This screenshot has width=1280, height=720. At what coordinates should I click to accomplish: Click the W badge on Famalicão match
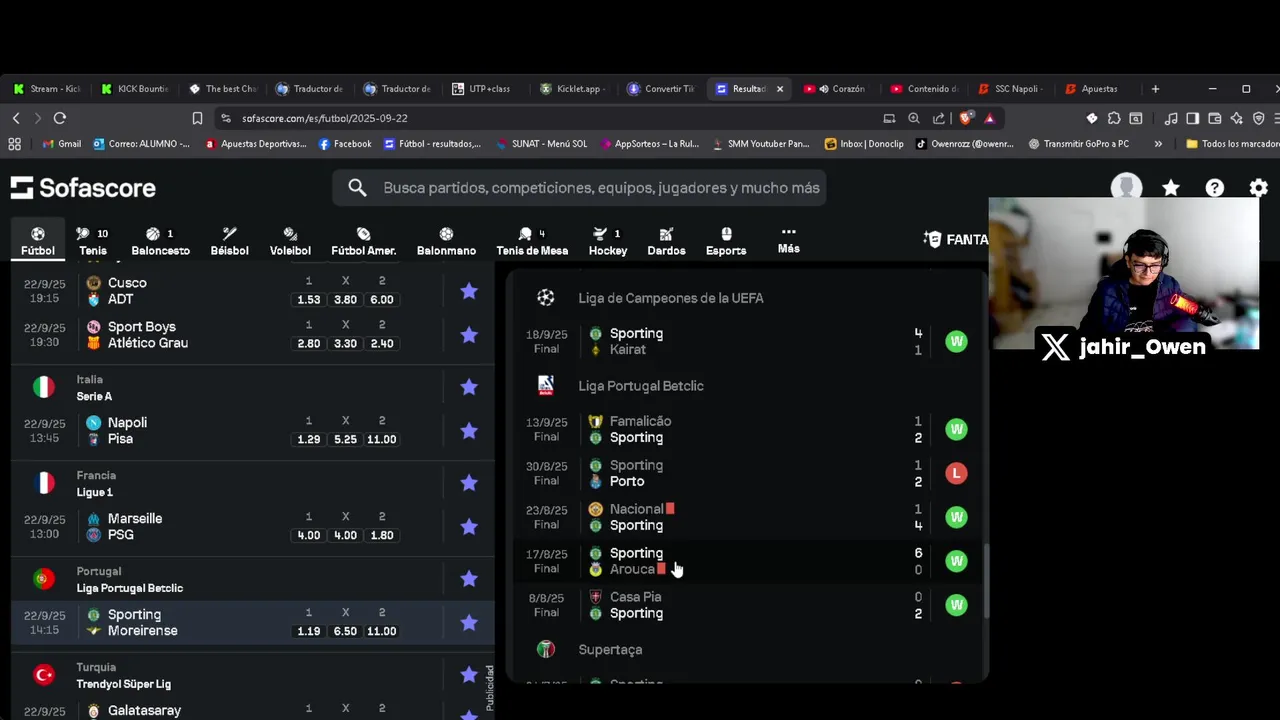click(x=956, y=429)
